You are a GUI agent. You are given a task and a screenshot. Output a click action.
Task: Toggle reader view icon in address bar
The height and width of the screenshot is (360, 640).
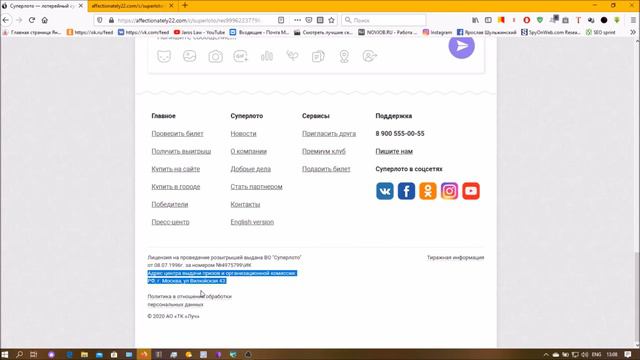point(281,20)
